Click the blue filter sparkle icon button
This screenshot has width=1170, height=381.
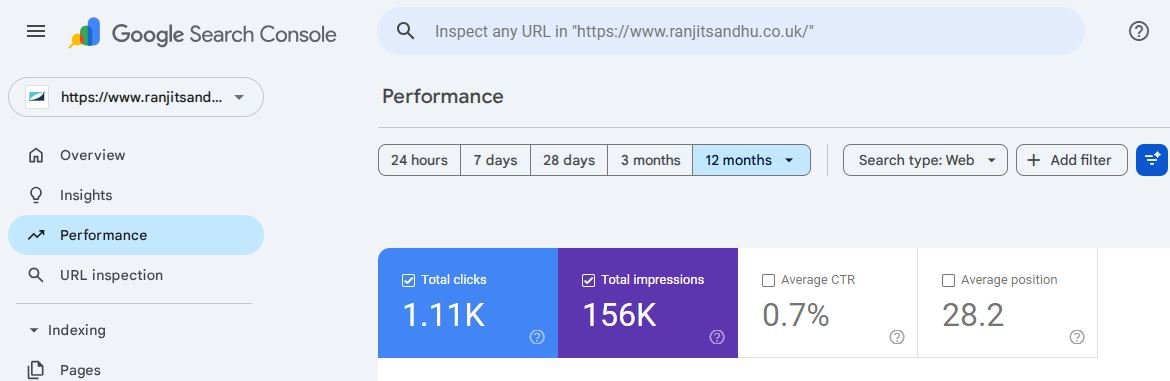[x=1151, y=160]
